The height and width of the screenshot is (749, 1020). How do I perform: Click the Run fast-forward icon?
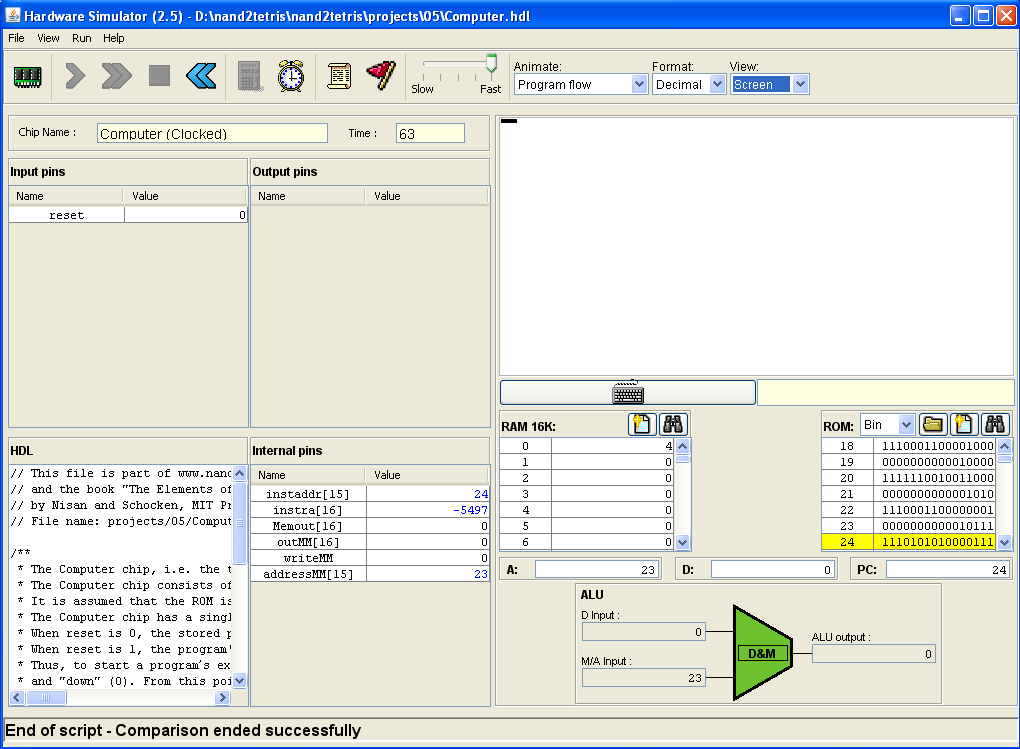(x=116, y=76)
